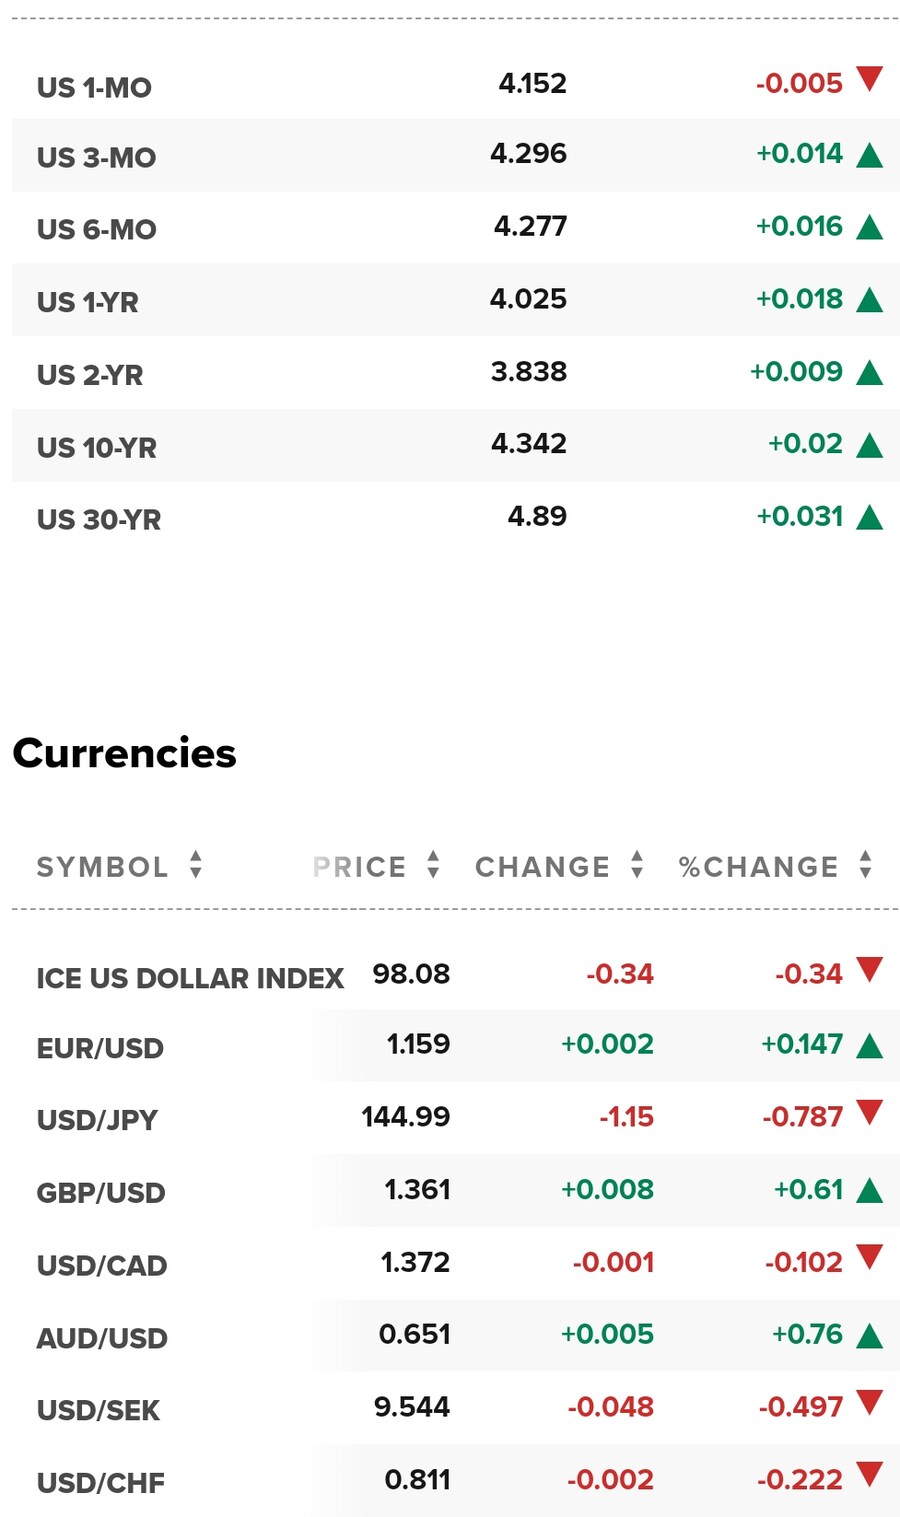Open USD/CHF currency pair
Viewport: 900px width, 1517px height.
tap(101, 1483)
